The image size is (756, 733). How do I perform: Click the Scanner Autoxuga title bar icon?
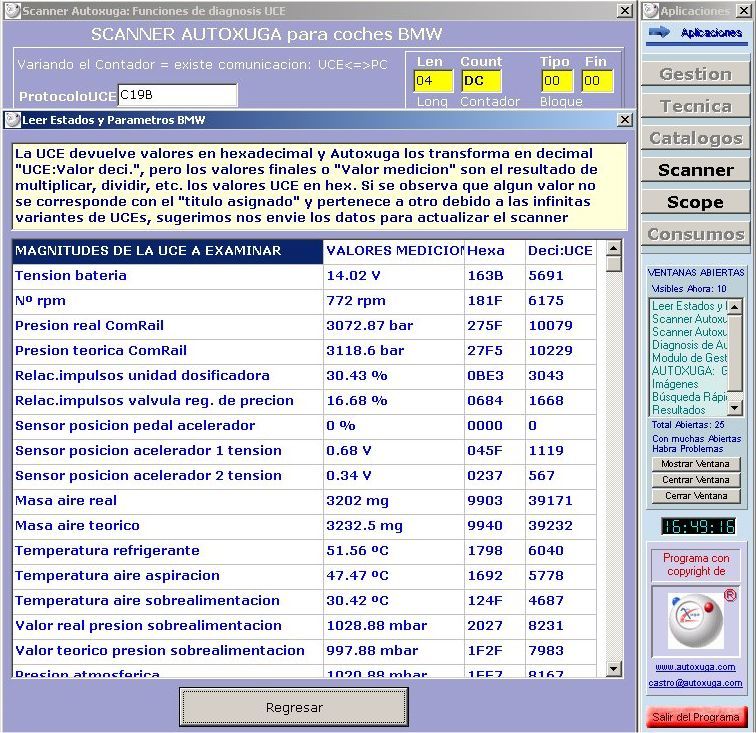point(13,11)
